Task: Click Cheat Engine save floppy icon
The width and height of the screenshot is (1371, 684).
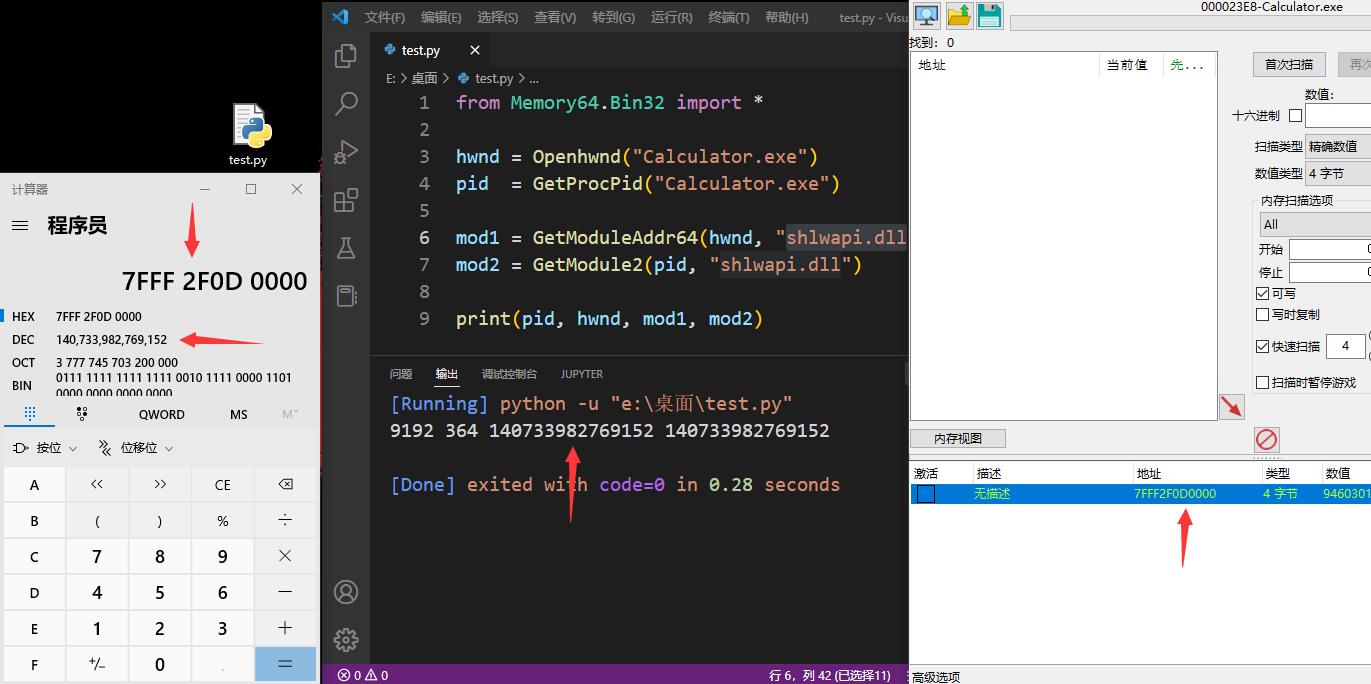Action: pyautogui.click(x=990, y=15)
